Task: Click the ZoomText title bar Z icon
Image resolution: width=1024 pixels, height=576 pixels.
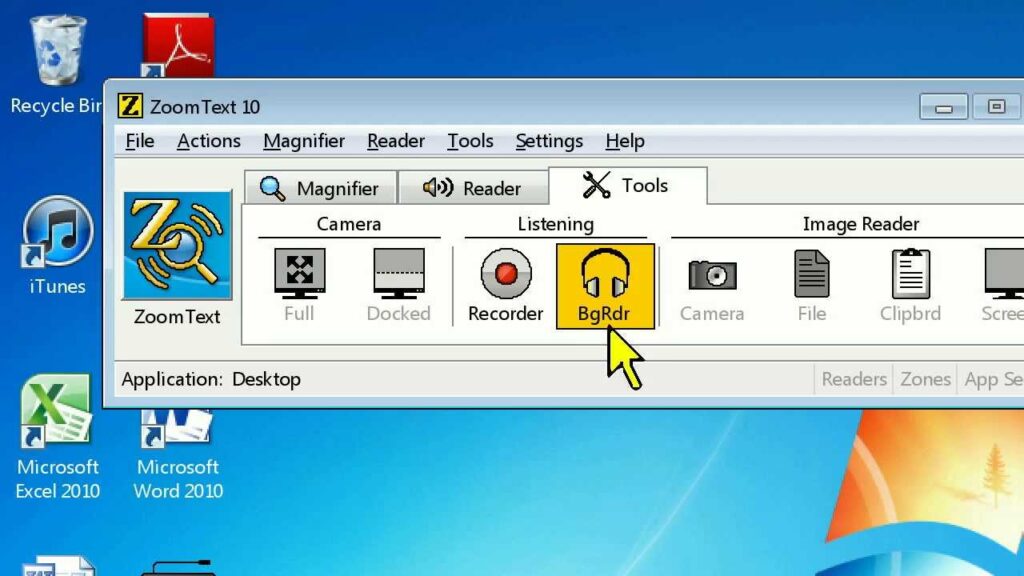Action: click(130, 106)
